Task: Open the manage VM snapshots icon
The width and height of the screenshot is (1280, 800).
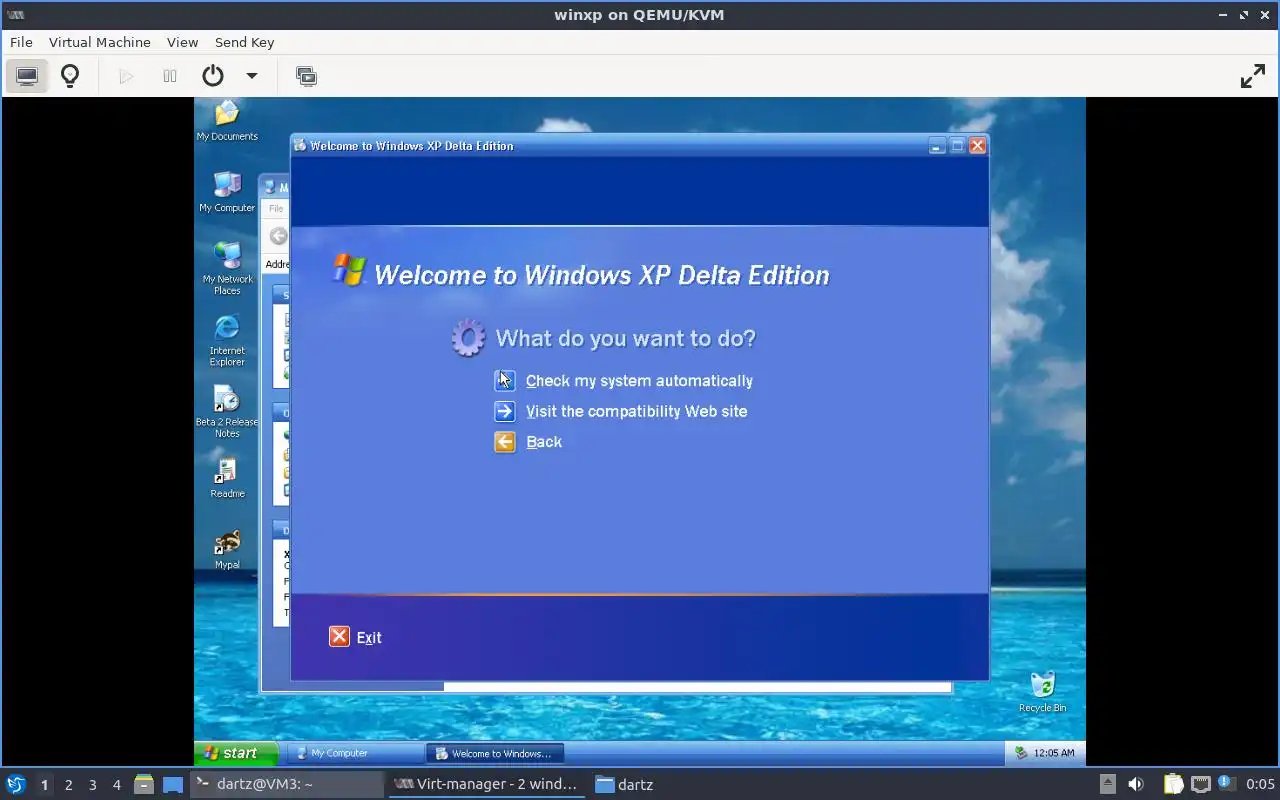Action: [x=306, y=76]
